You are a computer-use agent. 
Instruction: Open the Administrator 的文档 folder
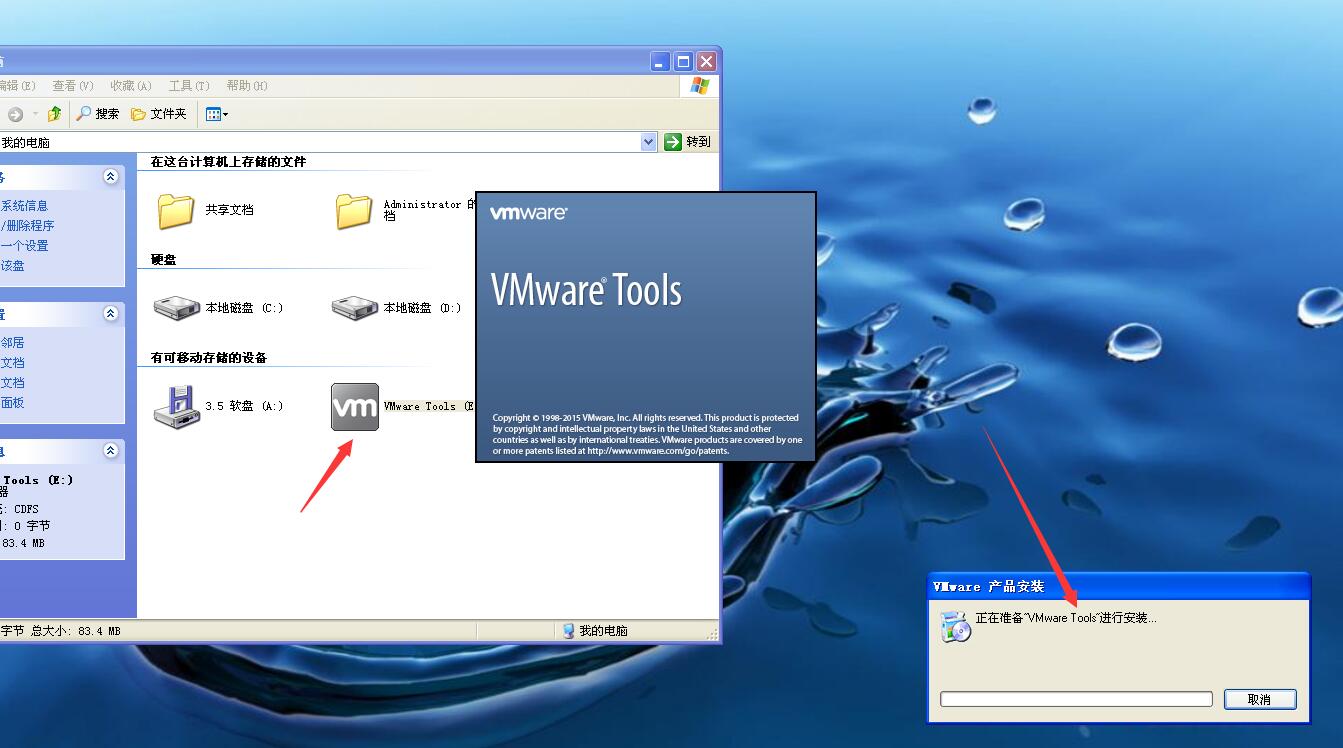pyautogui.click(x=355, y=212)
